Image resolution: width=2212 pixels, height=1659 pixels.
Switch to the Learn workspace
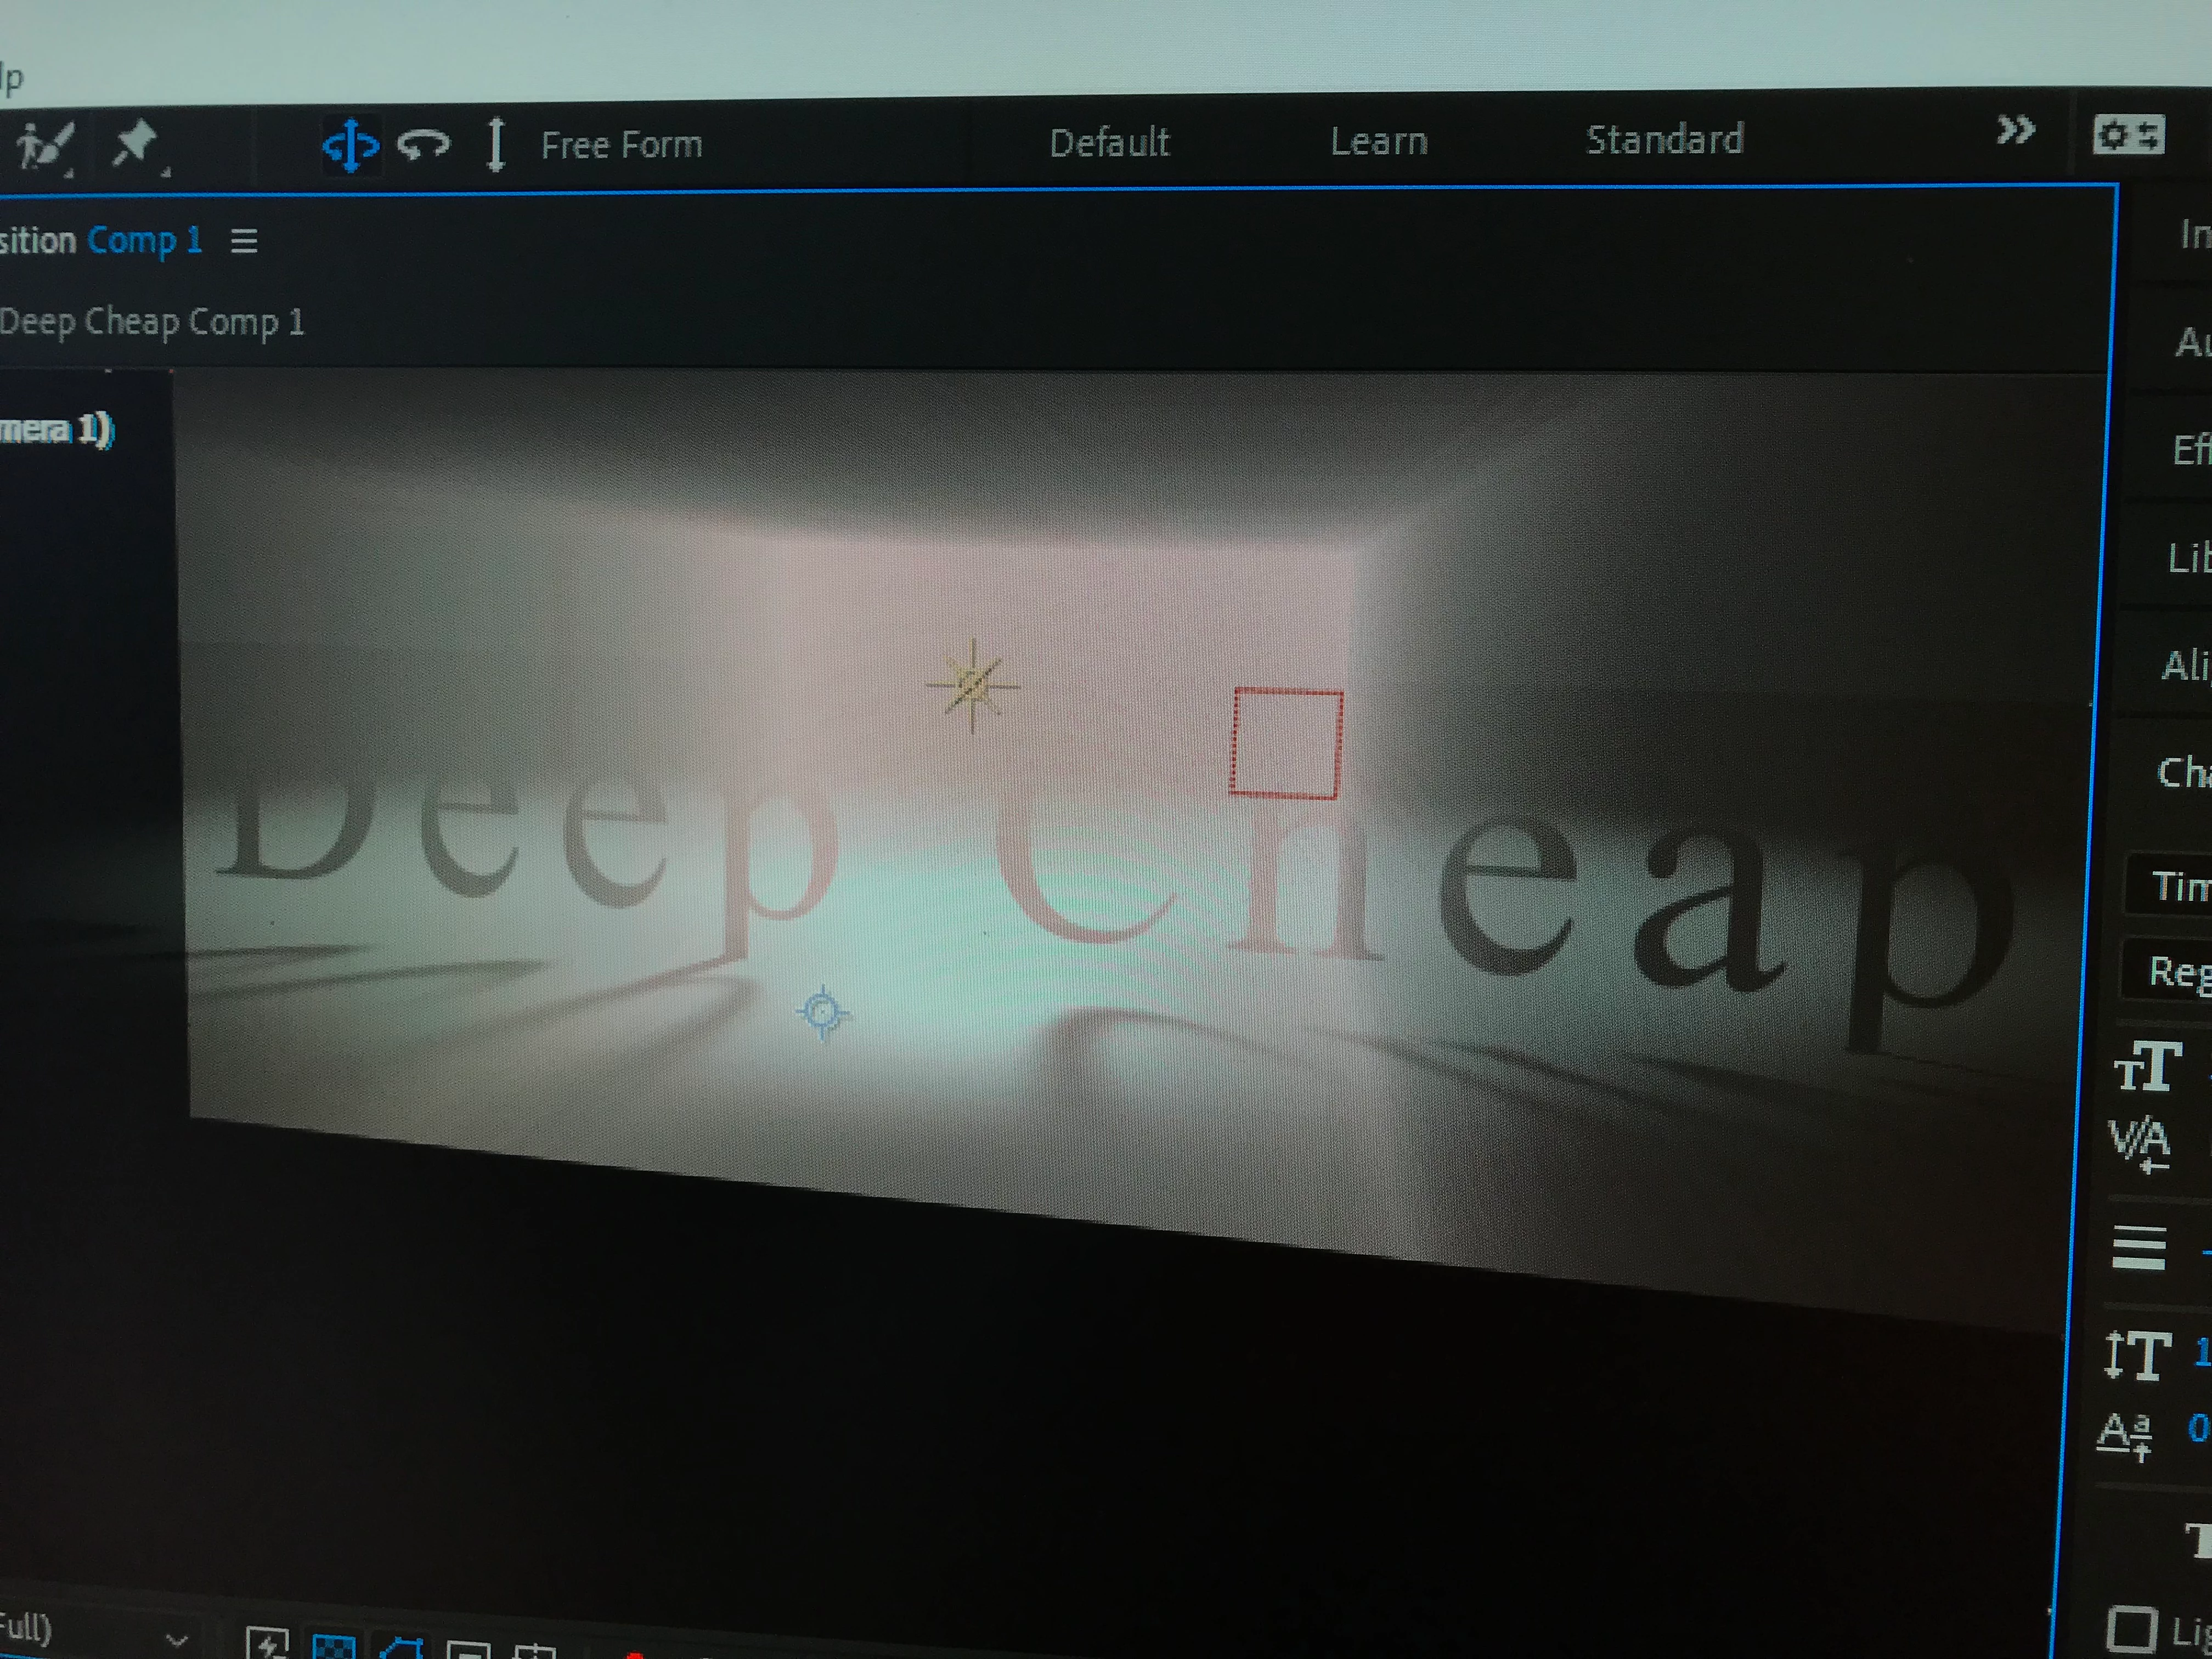click(x=1378, y=142)
